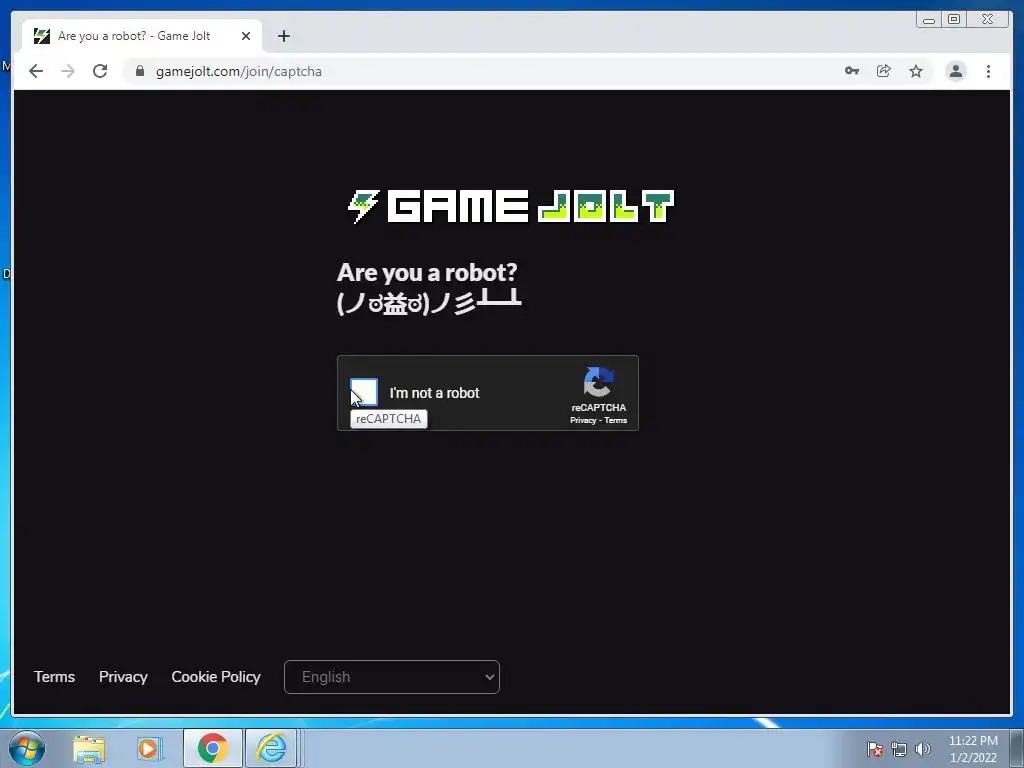Go back to the previous page
The image size is (1024, 768).
coord(36,71)
